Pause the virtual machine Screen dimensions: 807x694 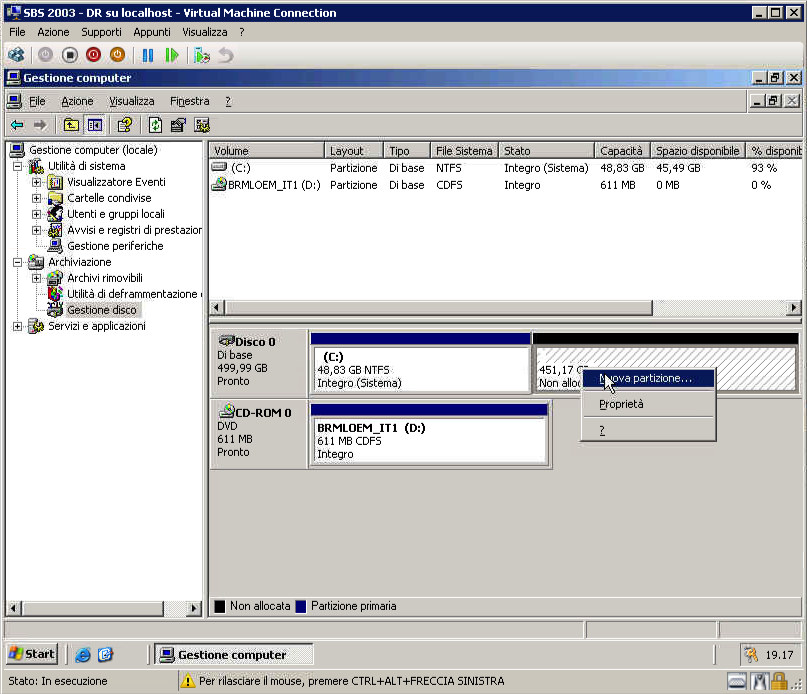148,55
